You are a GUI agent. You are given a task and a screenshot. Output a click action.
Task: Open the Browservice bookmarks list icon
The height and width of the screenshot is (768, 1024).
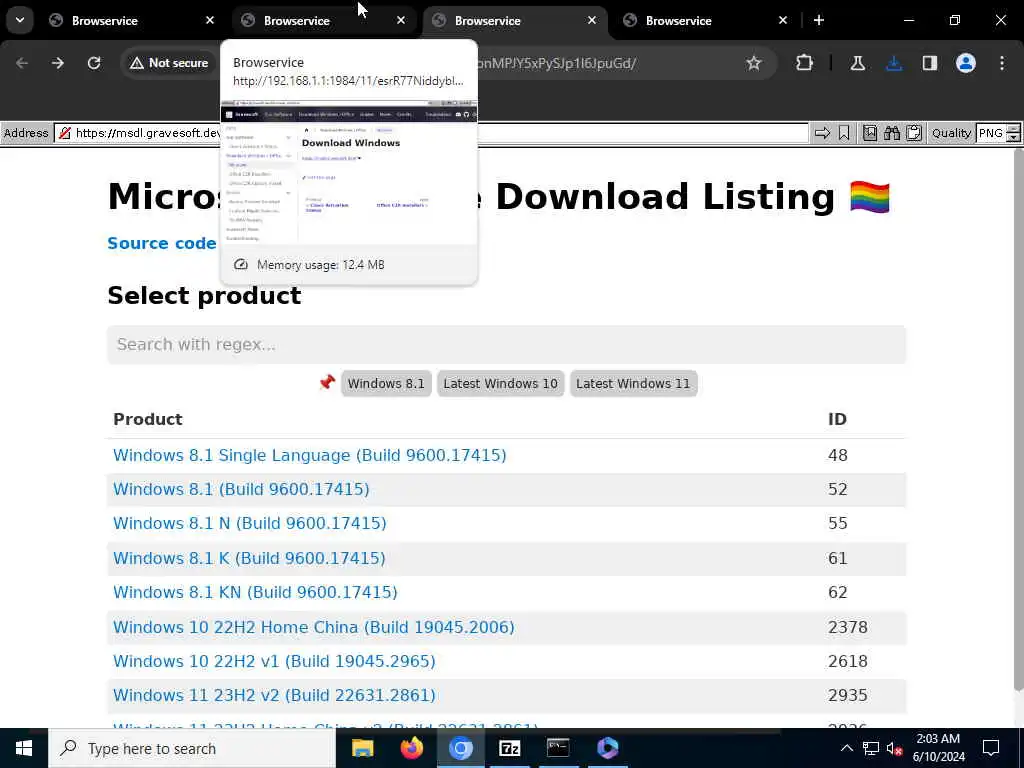tap(870, 133)
